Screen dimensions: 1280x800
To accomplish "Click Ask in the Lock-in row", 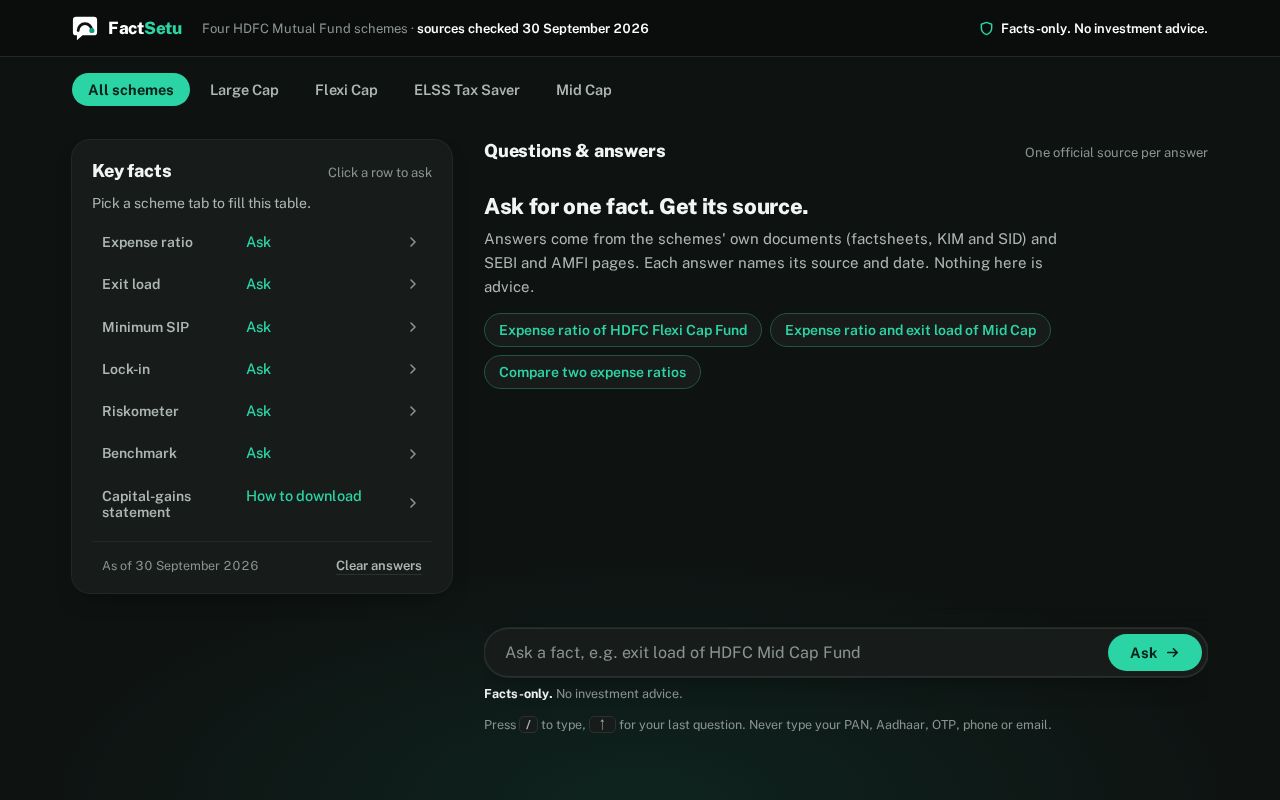I will 258,369.
